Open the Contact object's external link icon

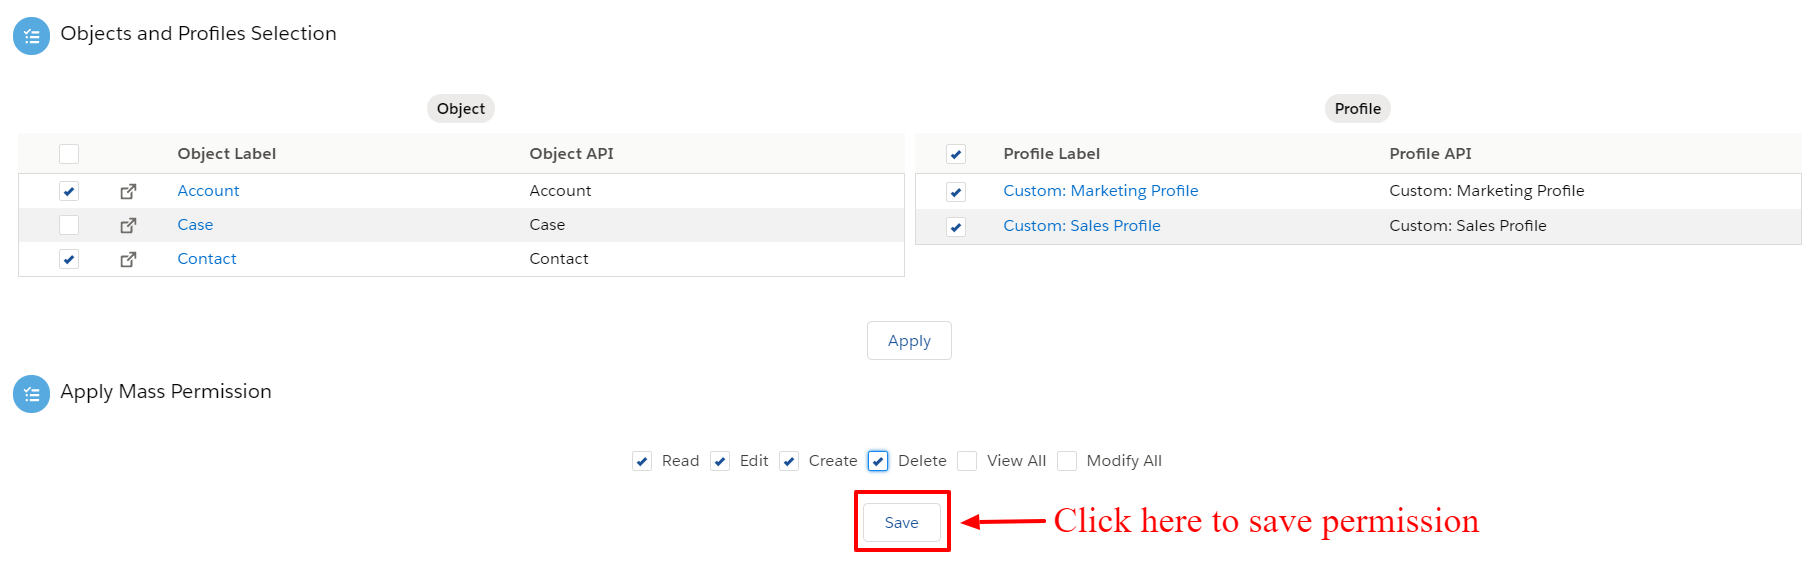pos(128,259)
